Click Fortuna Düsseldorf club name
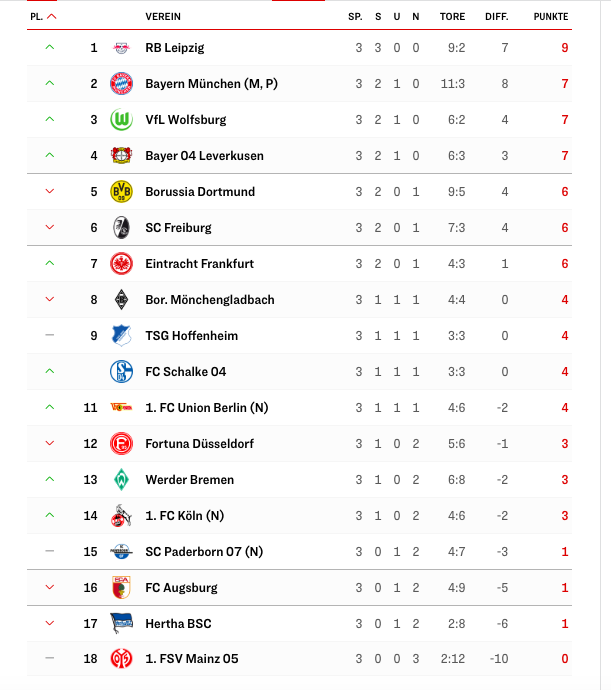The image size is (611, 690). [x=199, y=444]
